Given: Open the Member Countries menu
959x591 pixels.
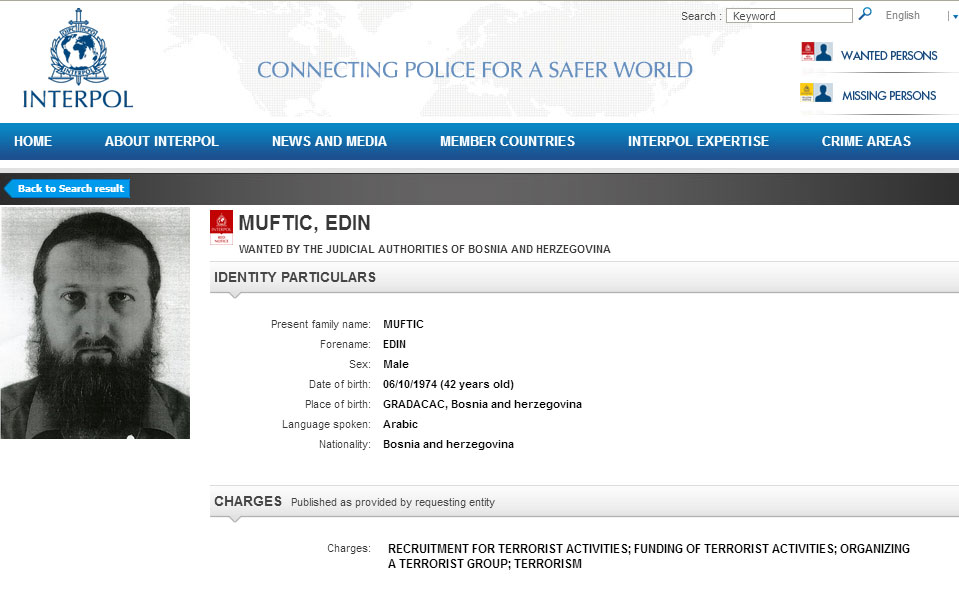Looking at the screenshot, I should [x=507, y=141].
